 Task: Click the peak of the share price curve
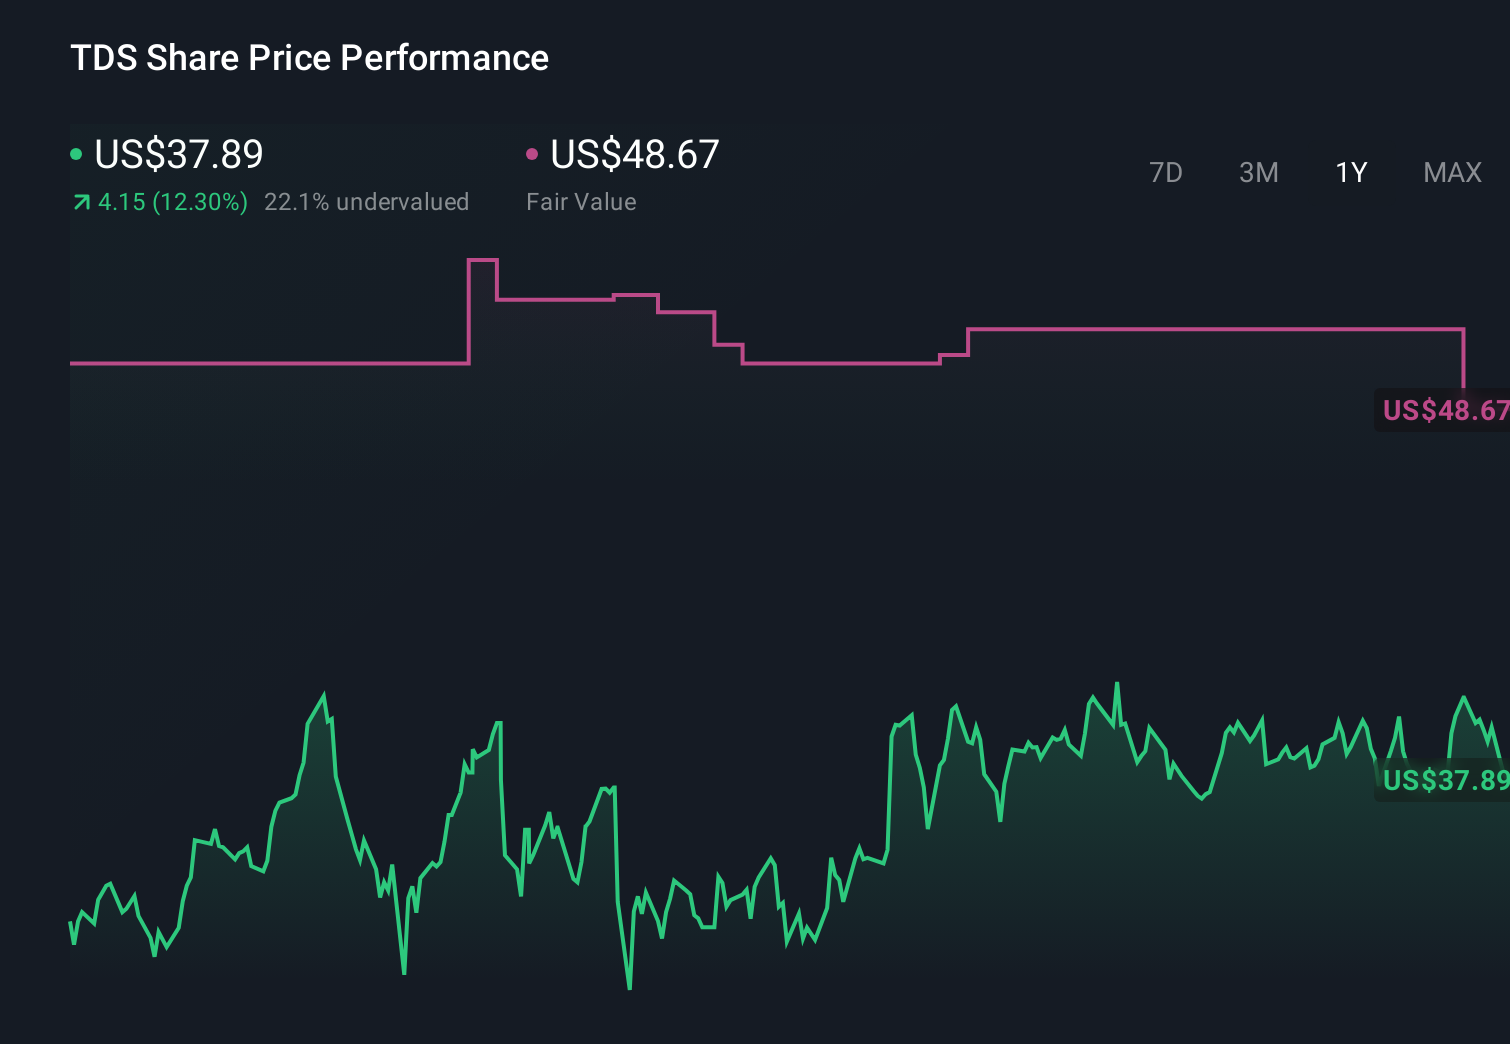pos(1117,682)
